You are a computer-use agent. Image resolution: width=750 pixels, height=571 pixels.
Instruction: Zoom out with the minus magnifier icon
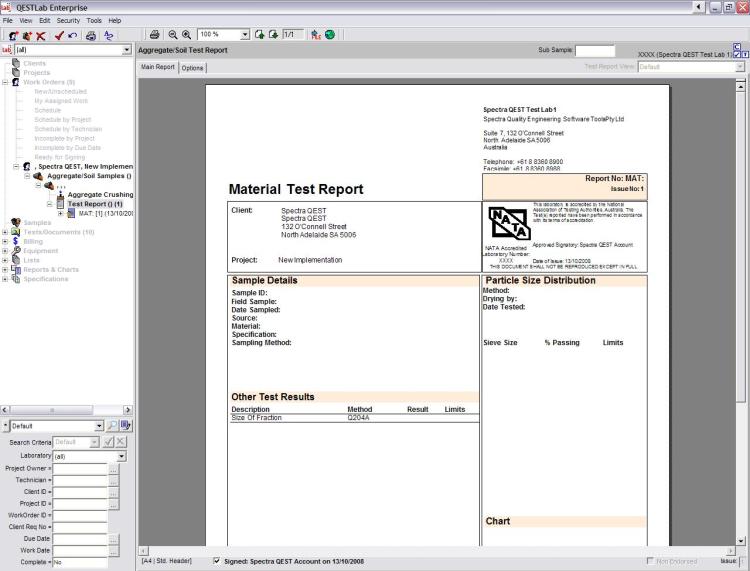click(173, 34)
